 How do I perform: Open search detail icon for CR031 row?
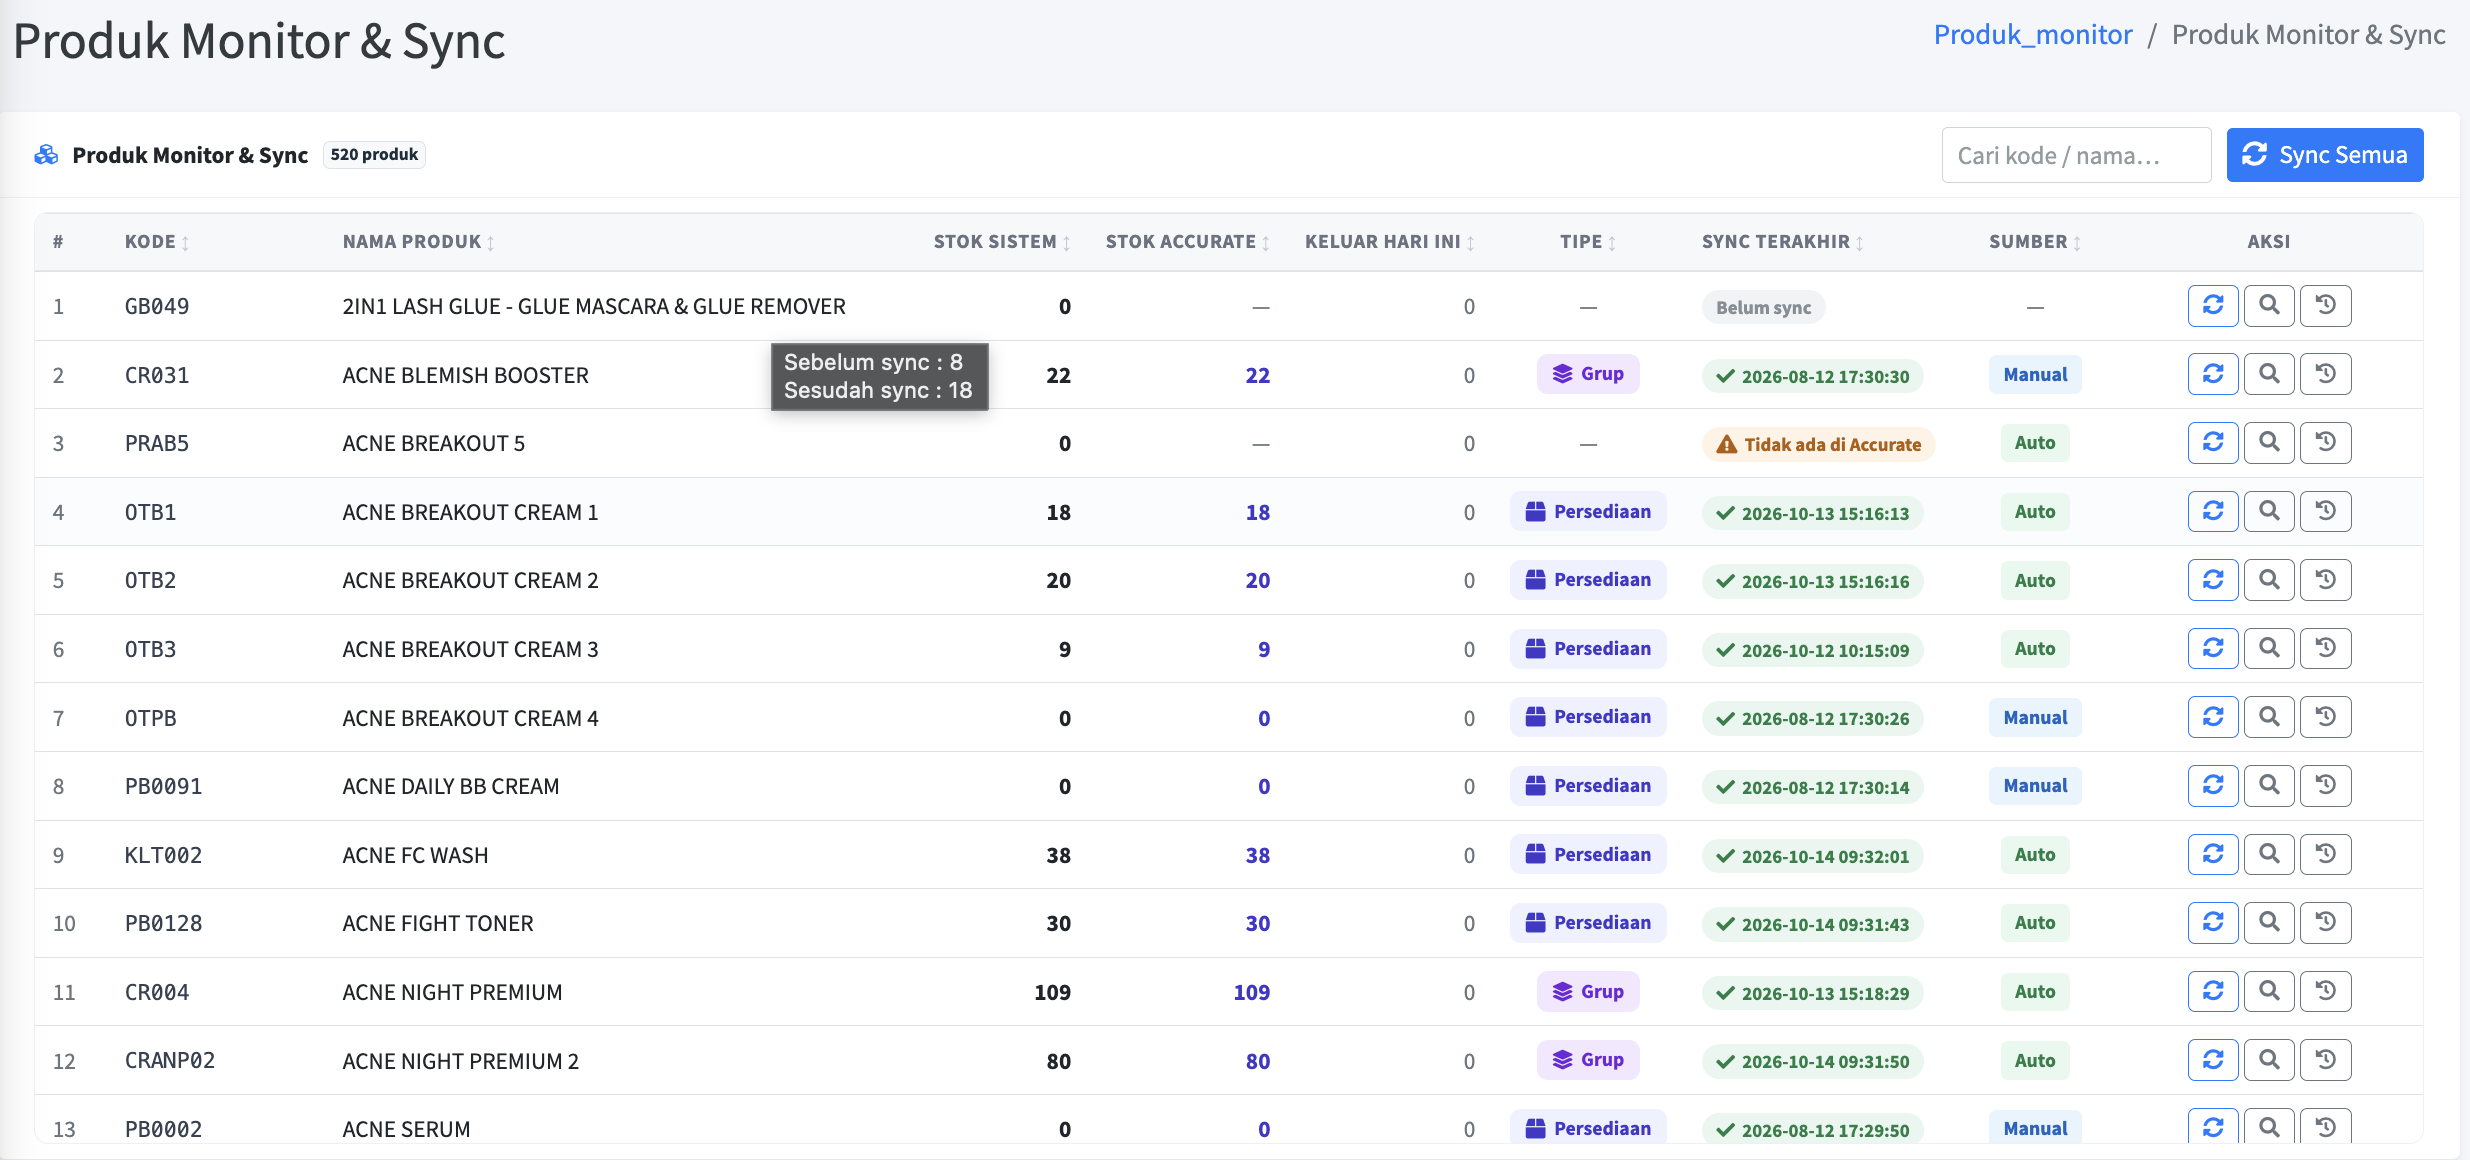click(2269, 374)
